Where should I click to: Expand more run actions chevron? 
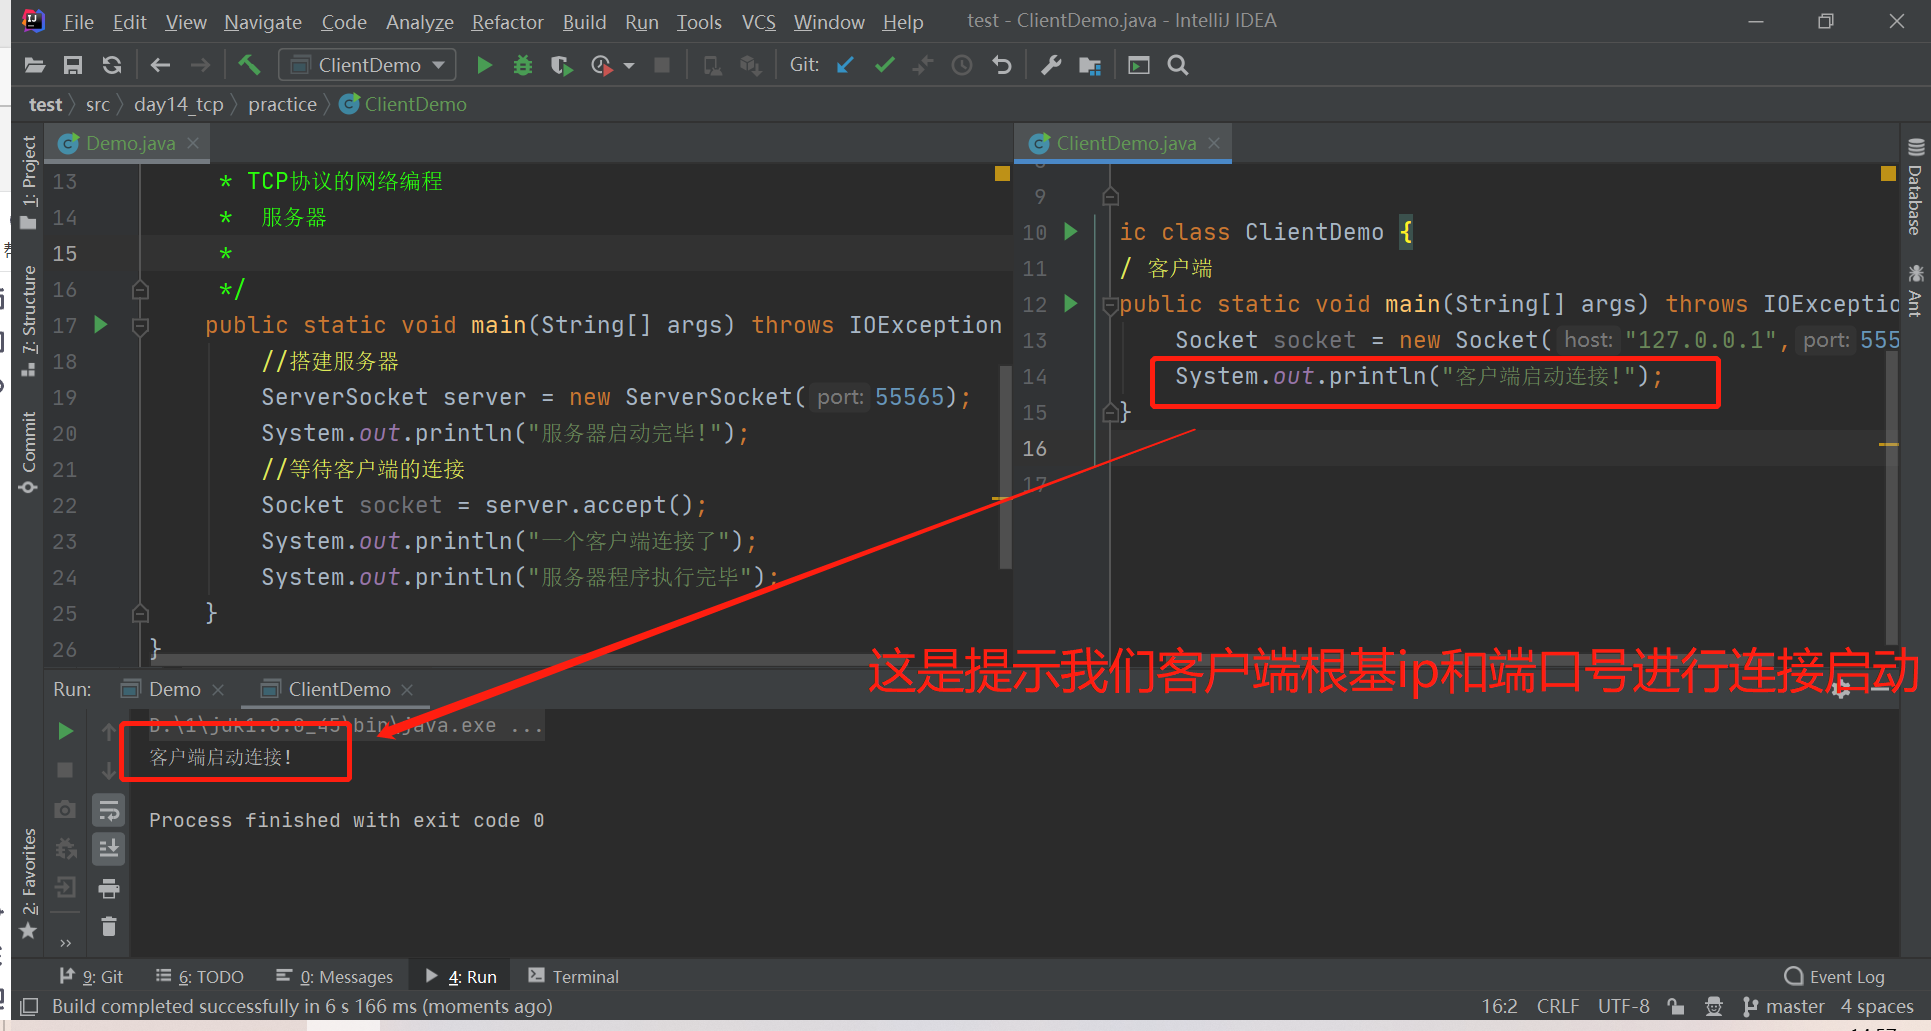66,942
